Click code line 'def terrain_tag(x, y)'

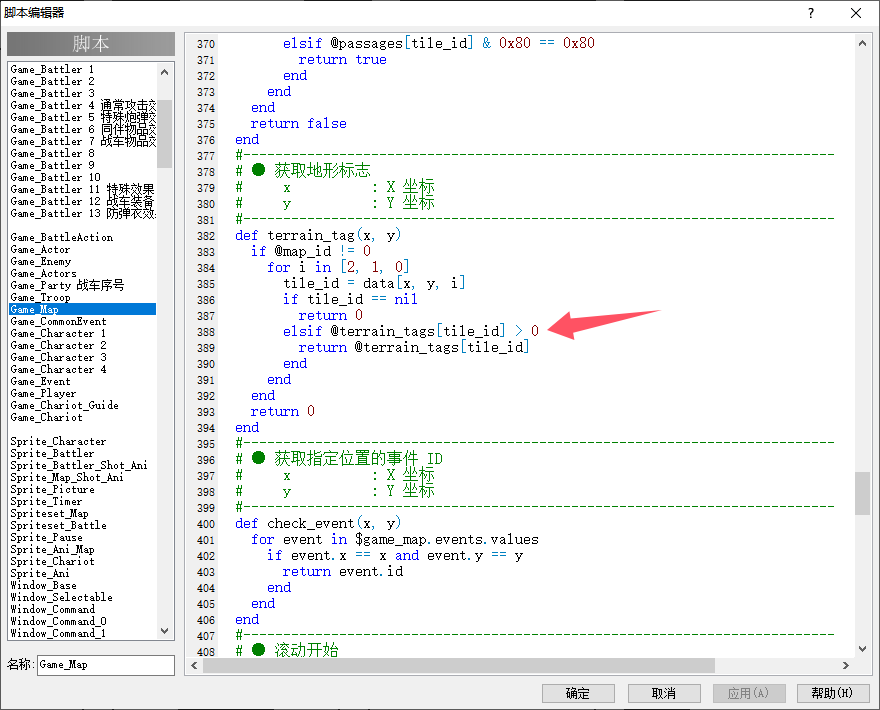pos(318,235)
